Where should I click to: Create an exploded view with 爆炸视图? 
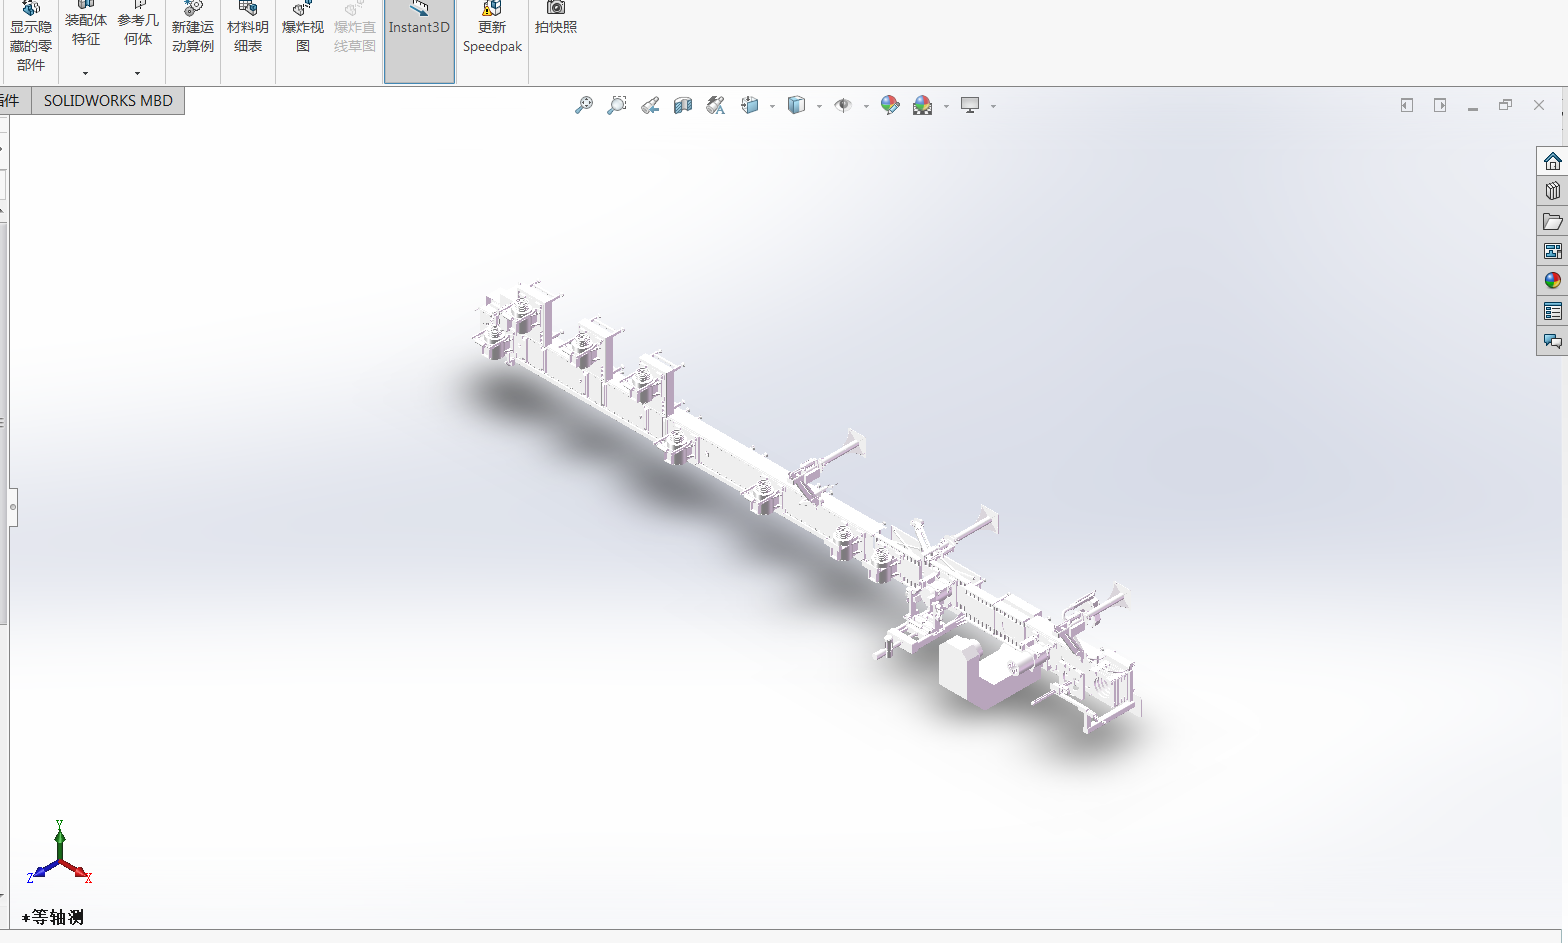click(x=303, y=30)
